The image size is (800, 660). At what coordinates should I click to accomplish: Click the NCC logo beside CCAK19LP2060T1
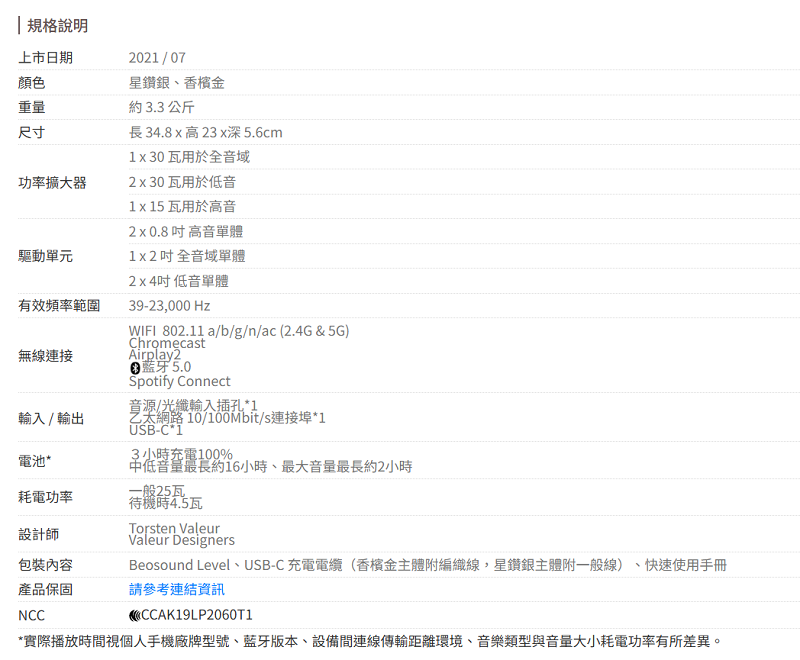tap(134, 615)
